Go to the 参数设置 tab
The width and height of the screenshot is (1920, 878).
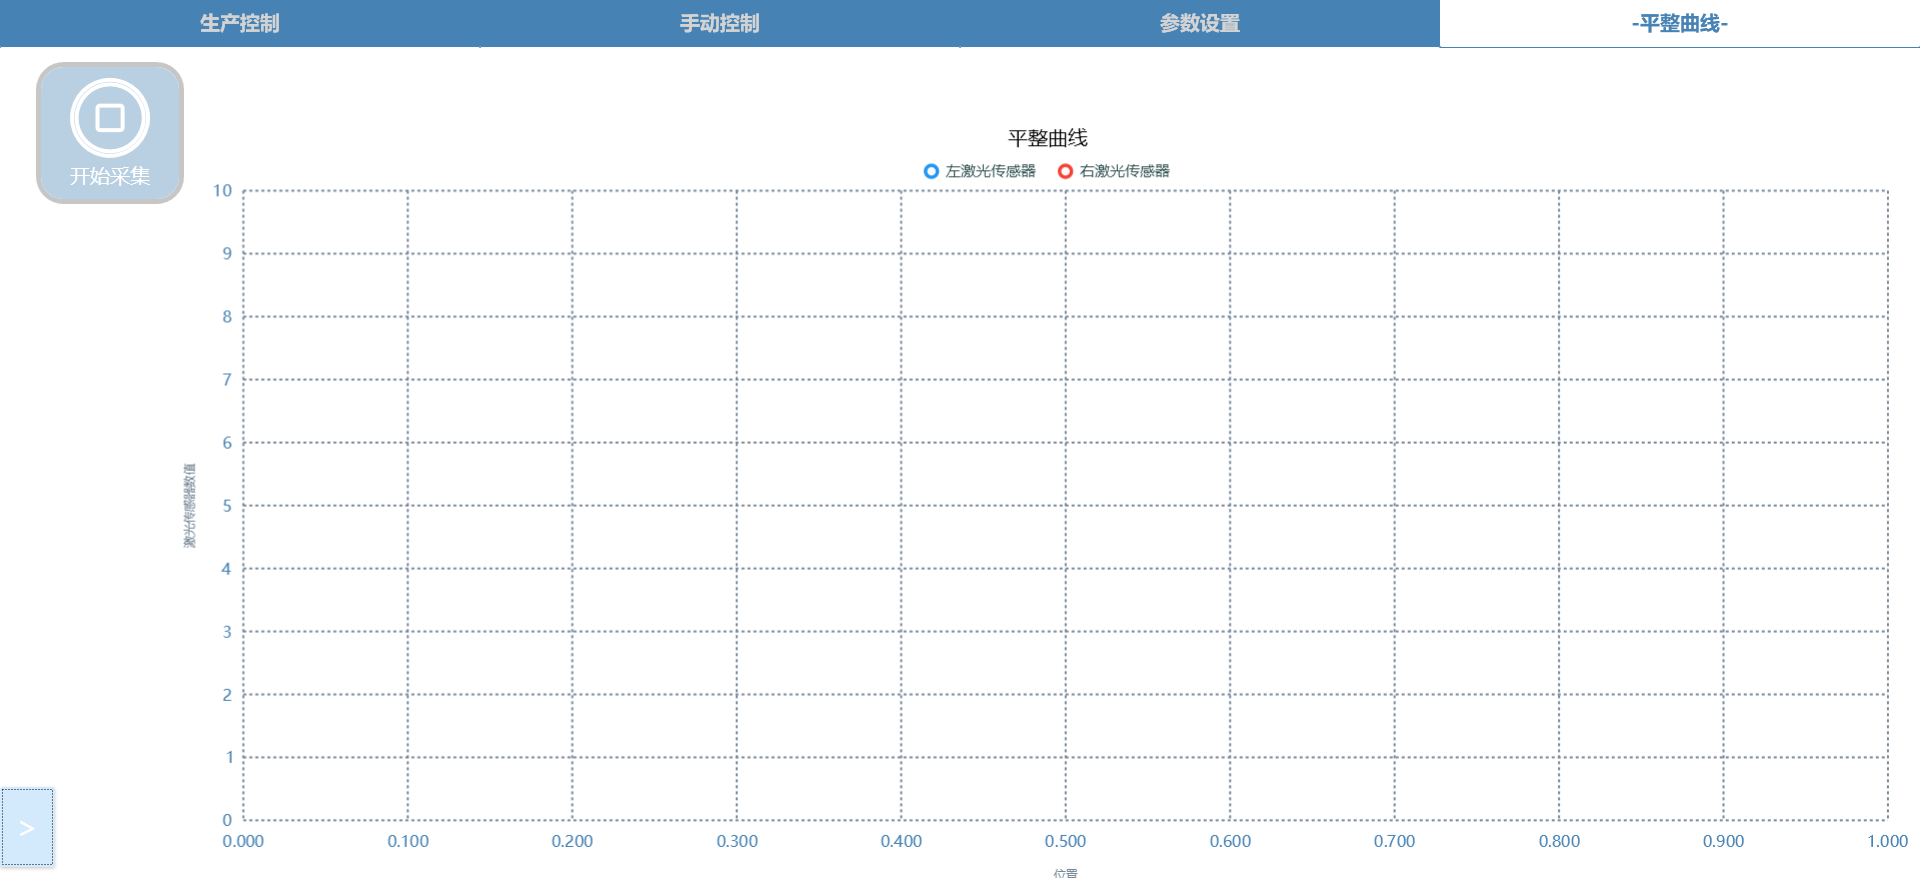(1200, 23)
